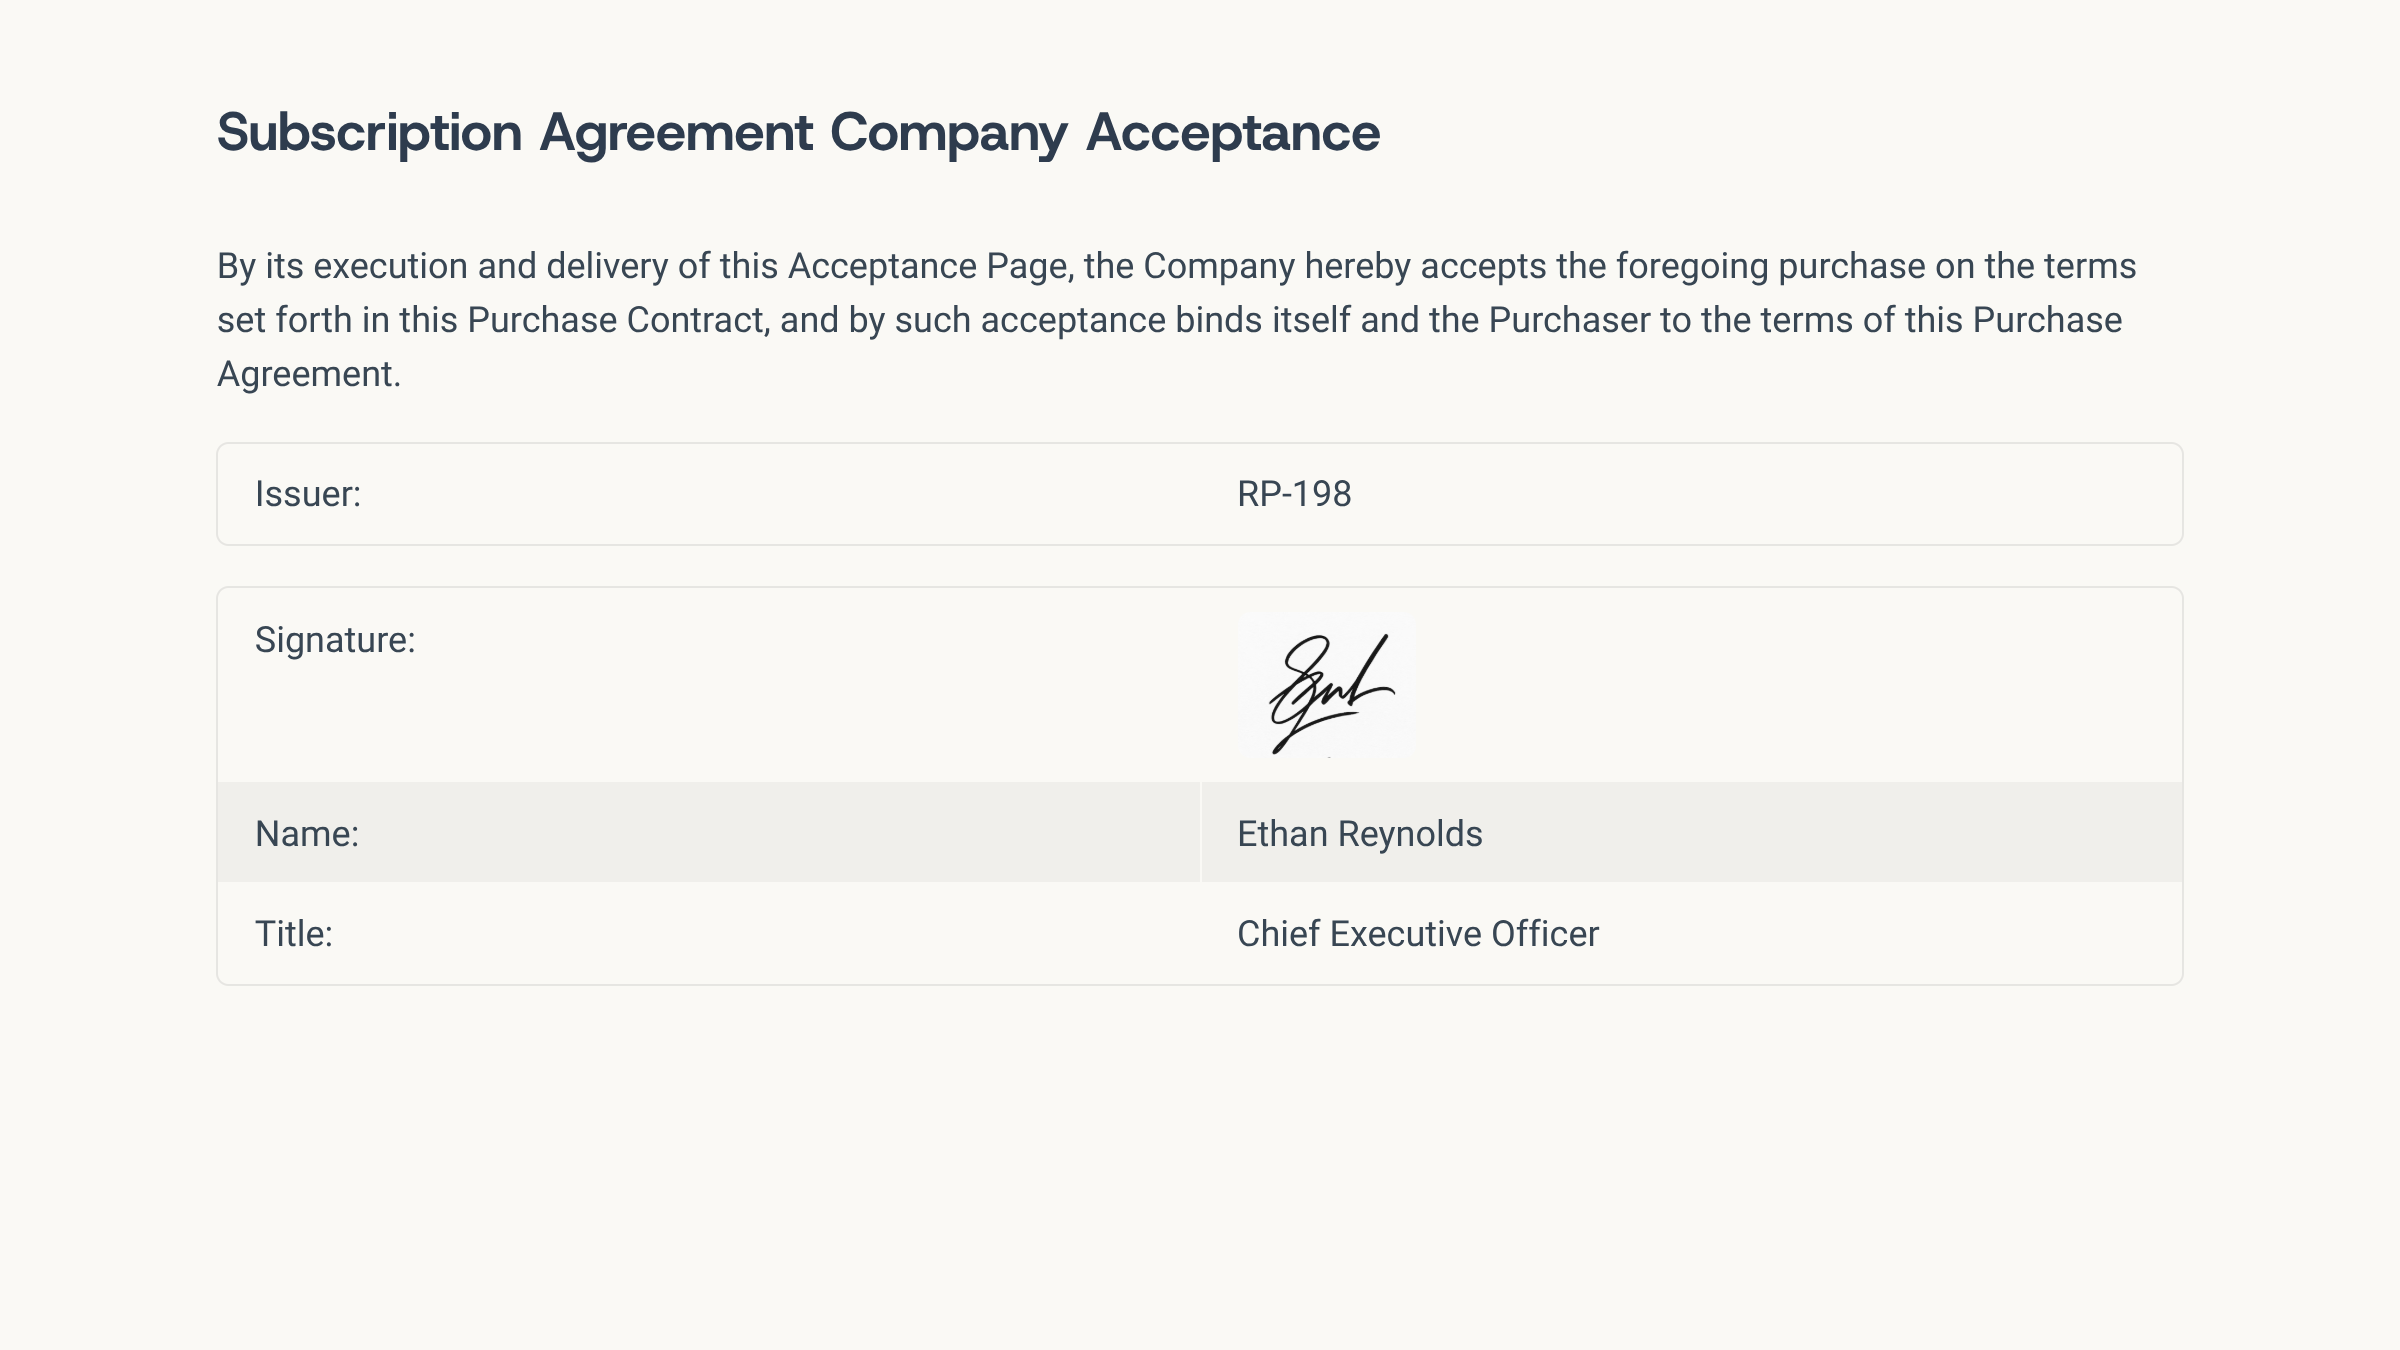
Task: Click the handwritten signature image
Action: click(x=1329, y=686)
